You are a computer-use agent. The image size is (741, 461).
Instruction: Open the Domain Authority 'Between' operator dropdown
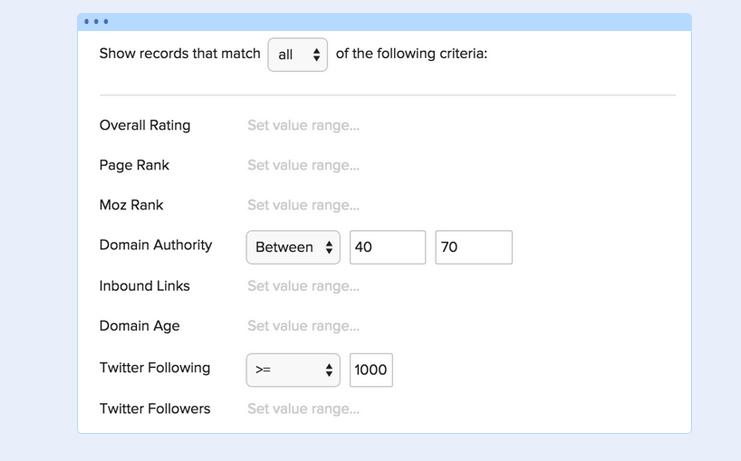pyautogui.click(x=293, y=247)
